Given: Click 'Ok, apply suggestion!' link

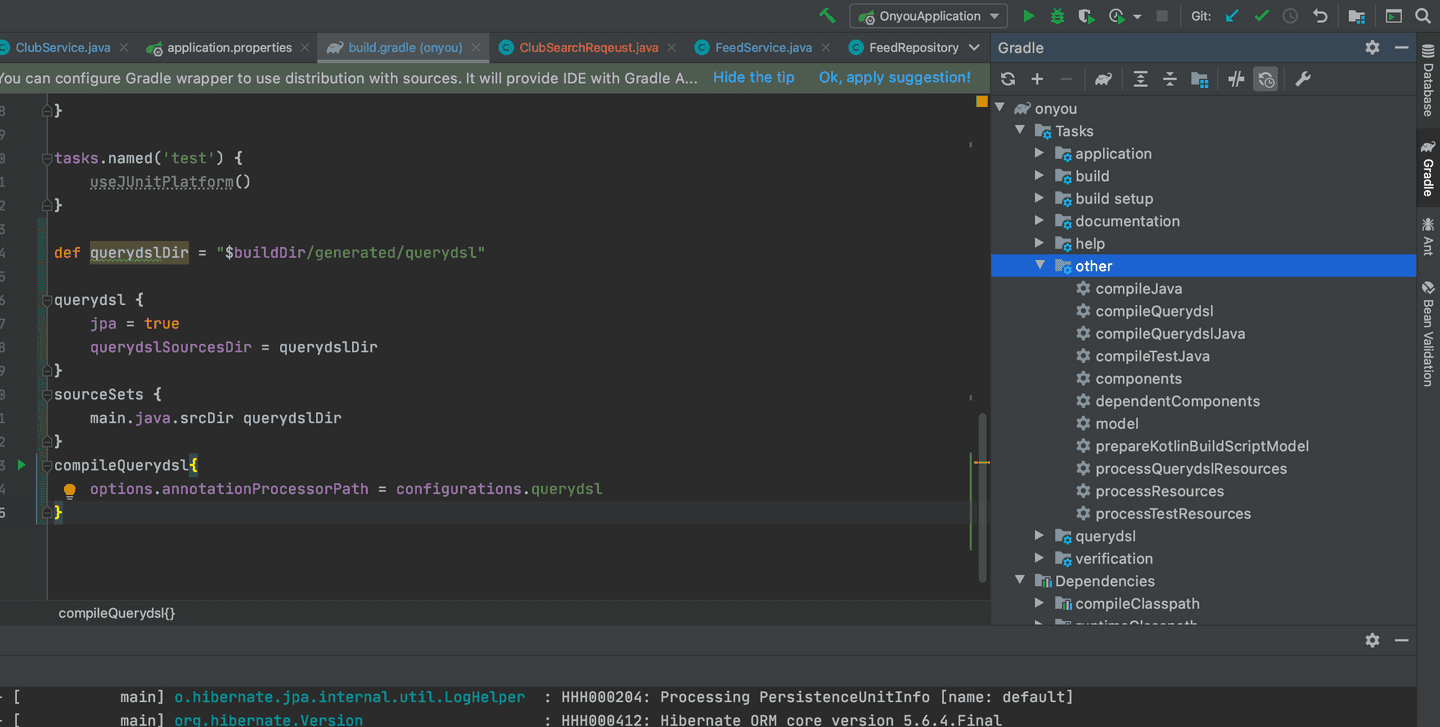Looking at the screenshot, I should tap(894, 78).
